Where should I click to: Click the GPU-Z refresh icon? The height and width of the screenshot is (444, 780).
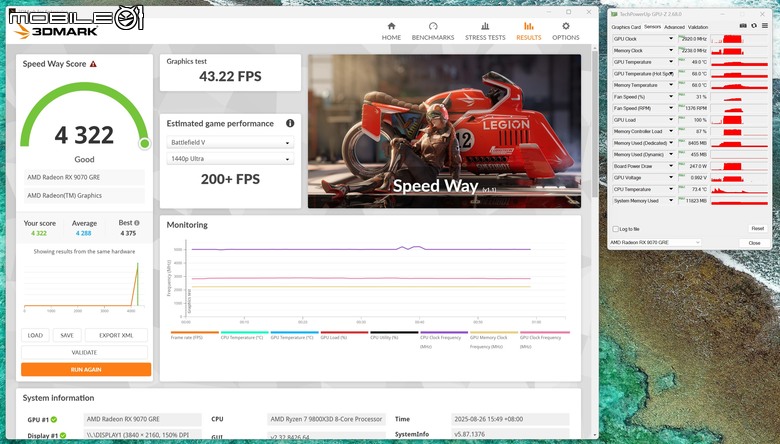[x=754, y=26]
